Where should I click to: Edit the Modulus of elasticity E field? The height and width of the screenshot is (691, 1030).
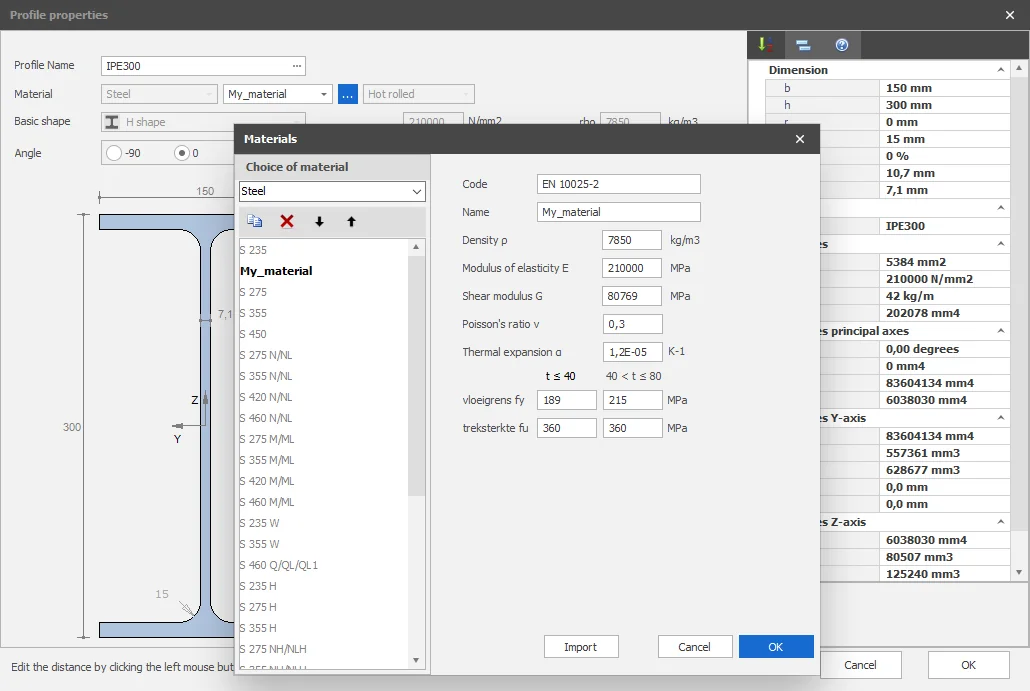631,268
